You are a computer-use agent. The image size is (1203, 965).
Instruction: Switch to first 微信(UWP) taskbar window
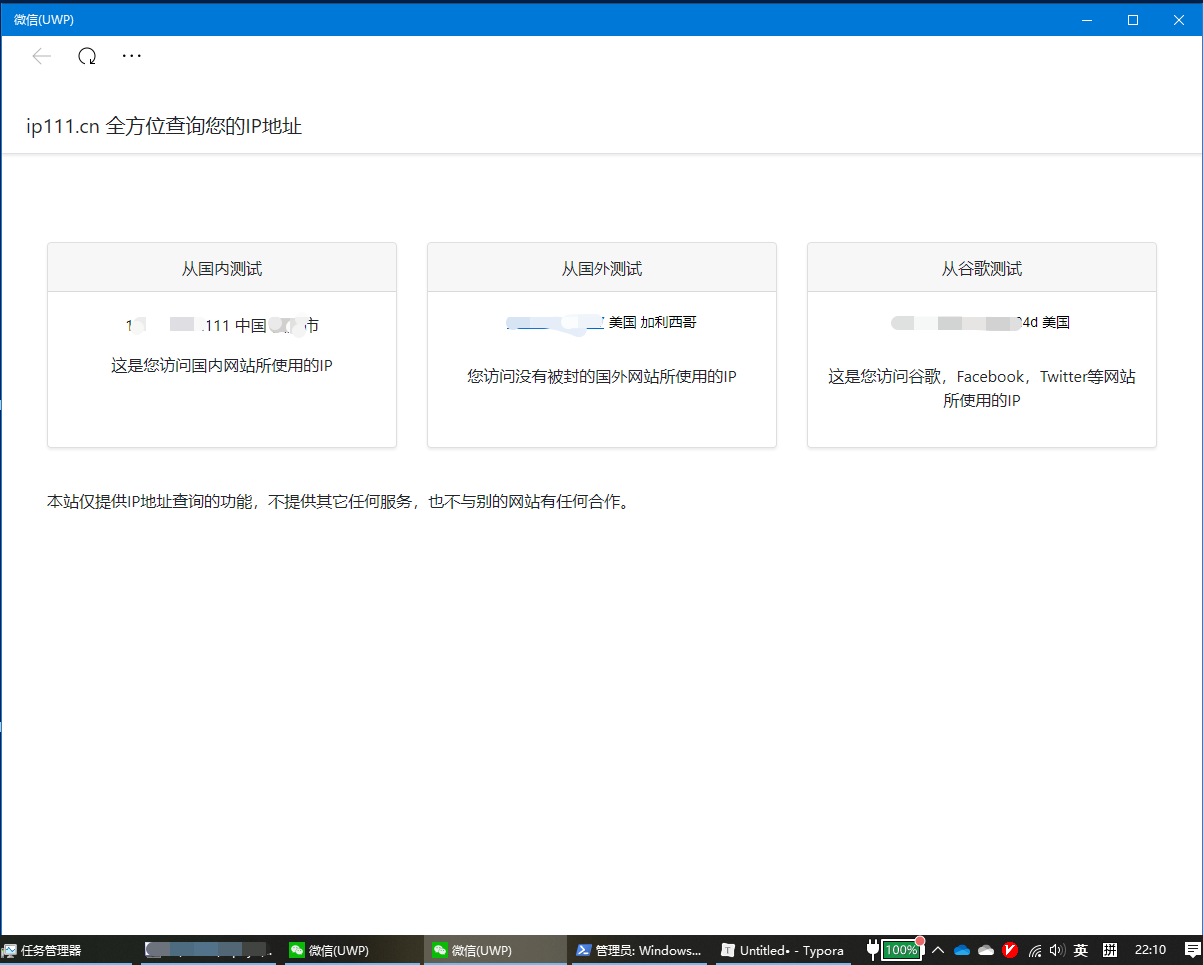point(353,950)
